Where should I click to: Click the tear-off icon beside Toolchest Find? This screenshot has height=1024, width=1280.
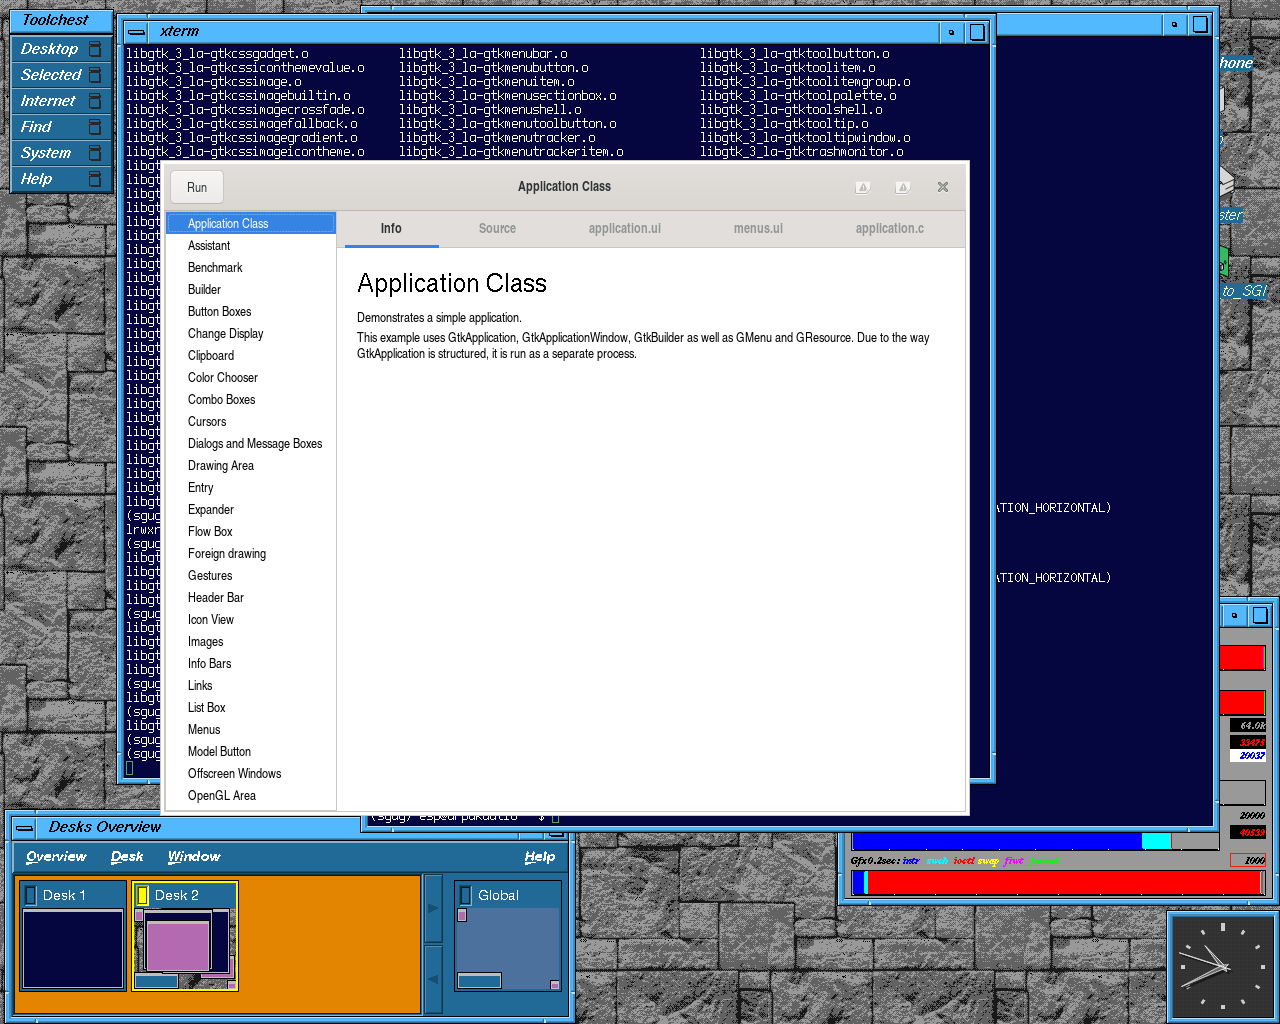click(95, 127)
